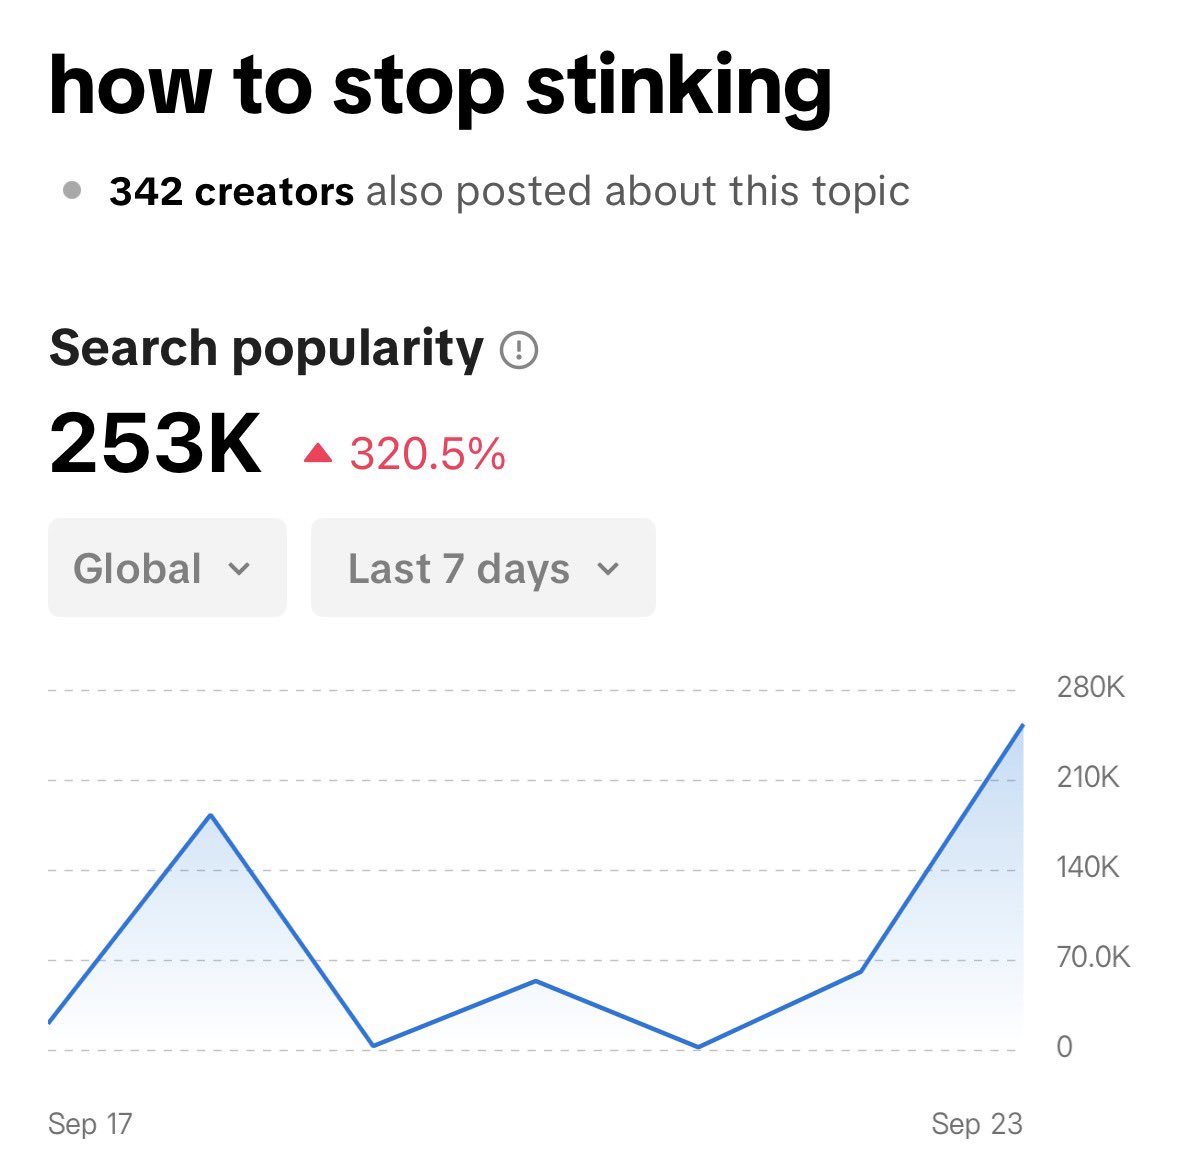Click the 70.0K y-axis label
Screen dimensions: 1179x1171
[x=1093, y=957]
